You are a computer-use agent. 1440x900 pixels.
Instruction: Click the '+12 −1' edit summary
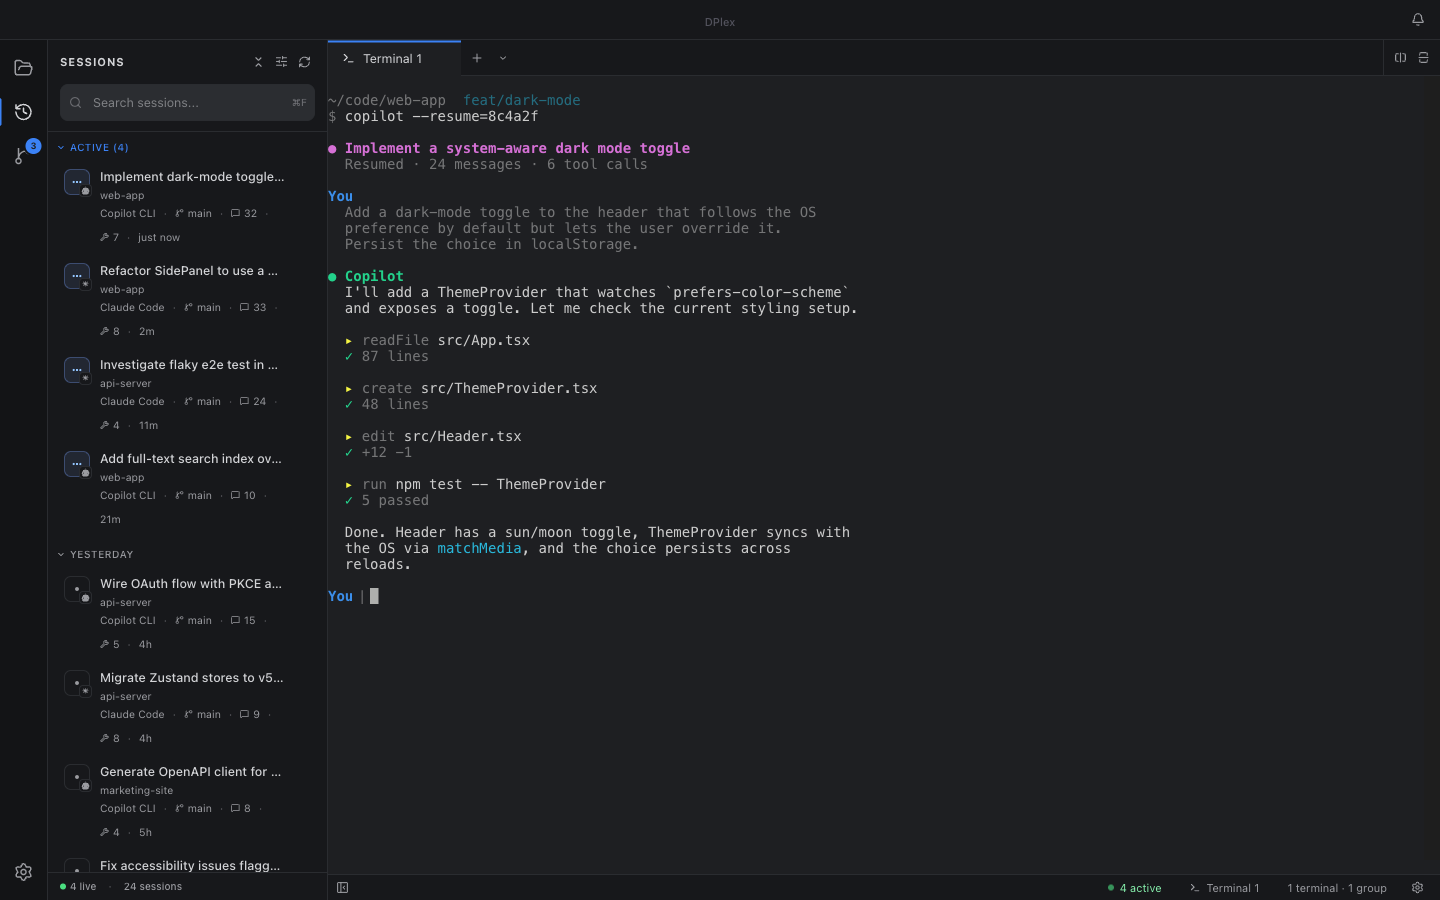(386, 452)
